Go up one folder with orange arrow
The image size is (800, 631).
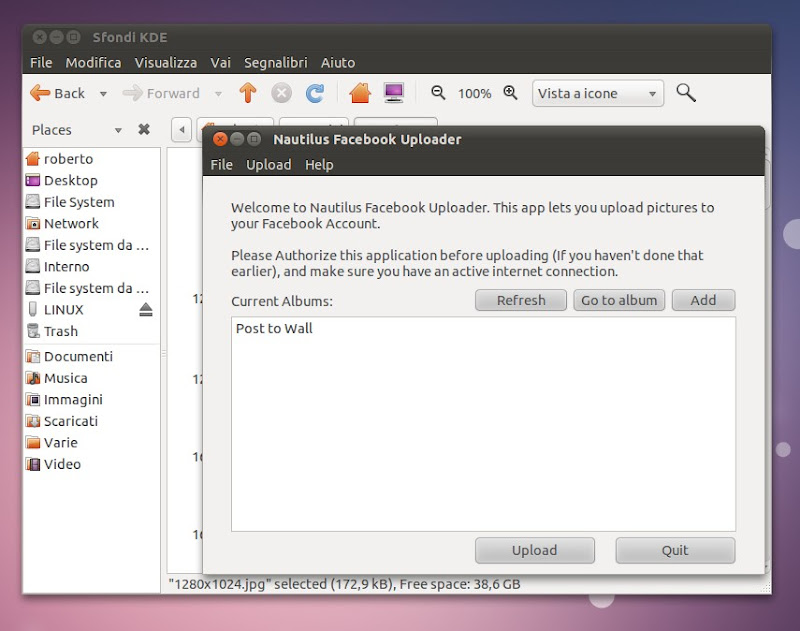[248, 93]
